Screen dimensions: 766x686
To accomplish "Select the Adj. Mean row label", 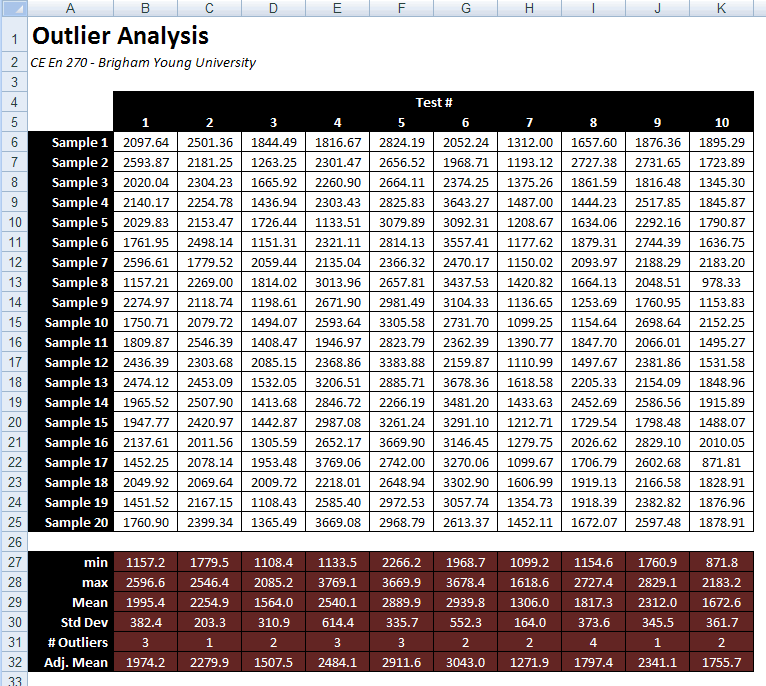I will 71,663.
